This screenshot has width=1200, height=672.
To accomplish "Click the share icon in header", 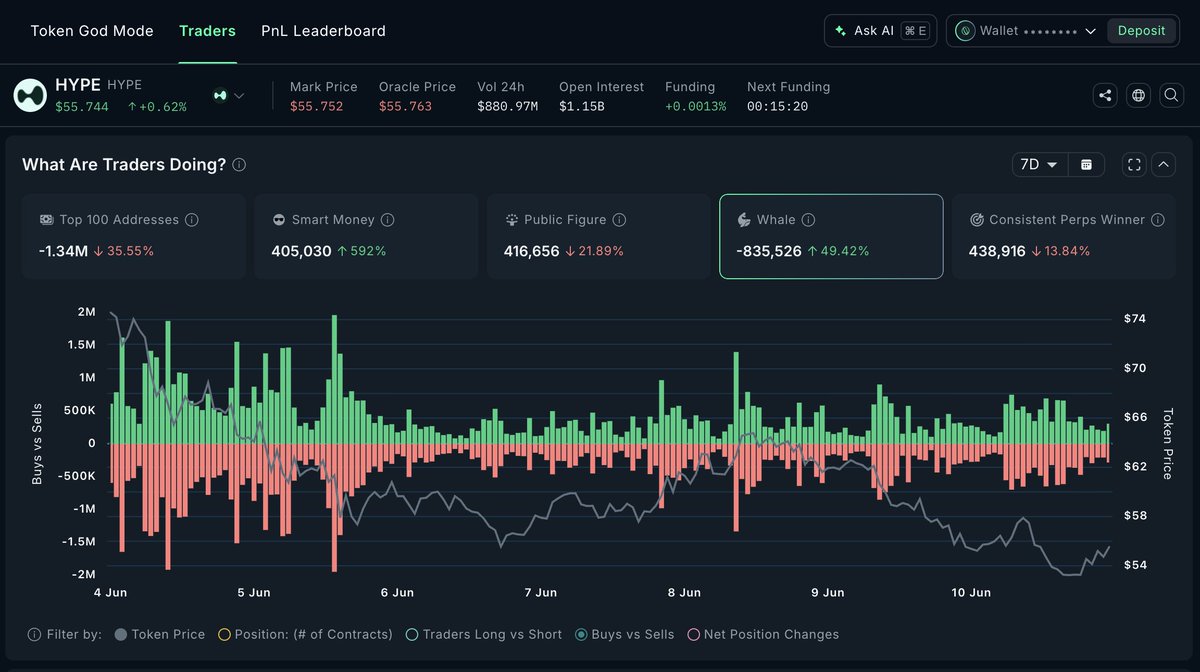I will pos(1105,96).
